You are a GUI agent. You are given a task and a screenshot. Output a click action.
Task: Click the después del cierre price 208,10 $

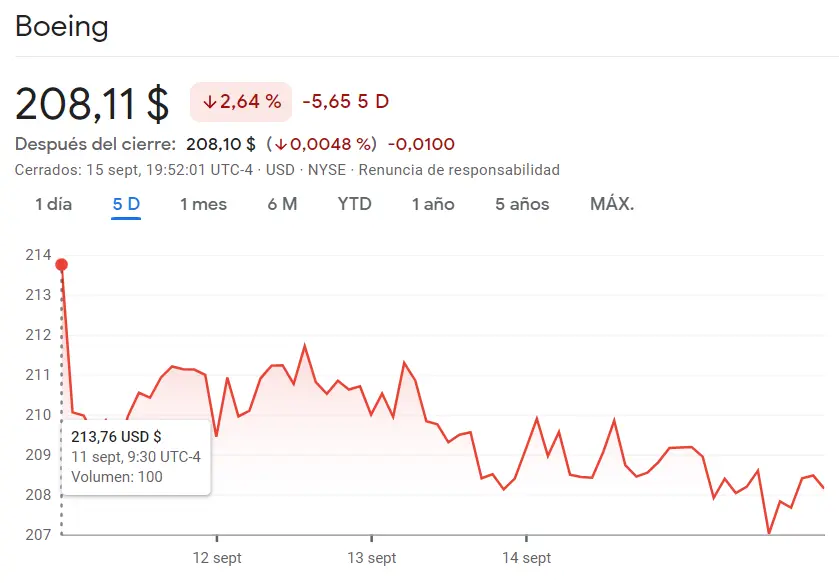point(221,143)
